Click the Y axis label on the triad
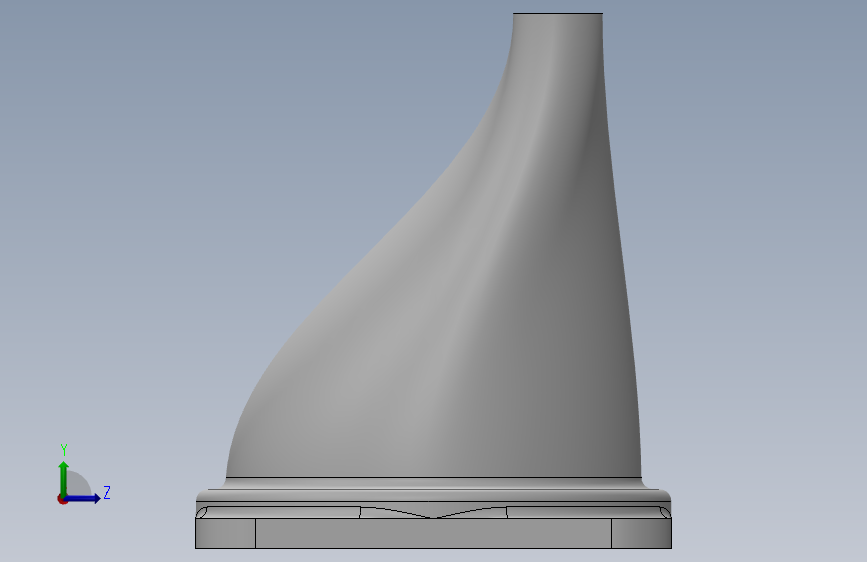The image size is (867, 562). 64,450
